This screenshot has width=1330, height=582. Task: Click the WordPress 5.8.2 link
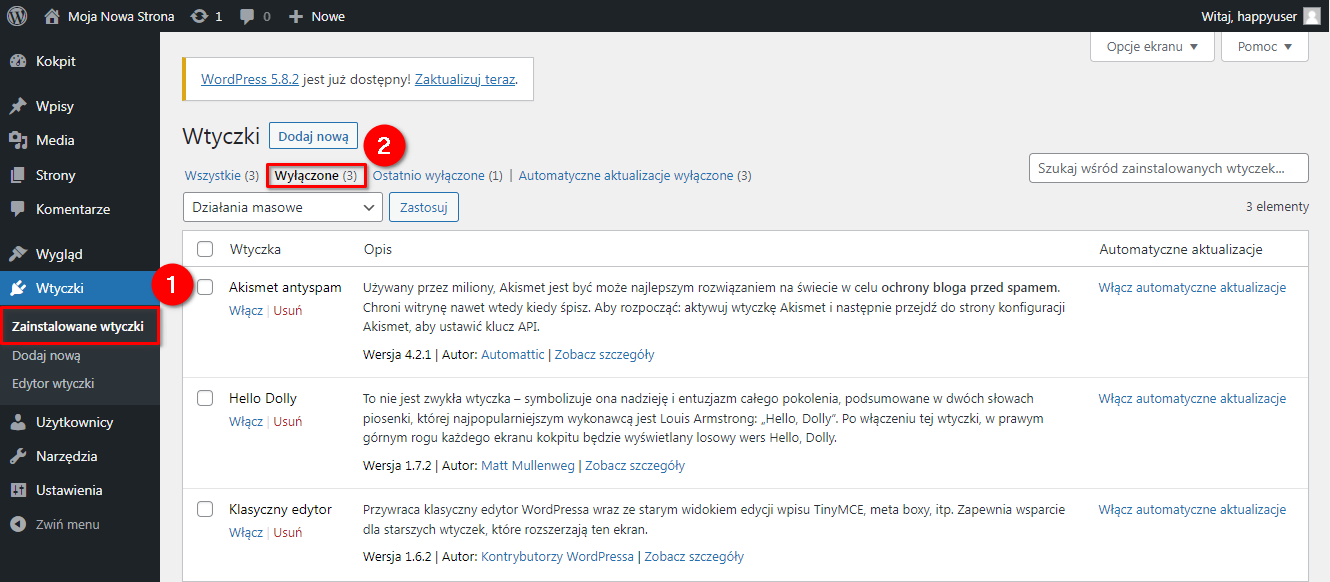tap(250, 79)
